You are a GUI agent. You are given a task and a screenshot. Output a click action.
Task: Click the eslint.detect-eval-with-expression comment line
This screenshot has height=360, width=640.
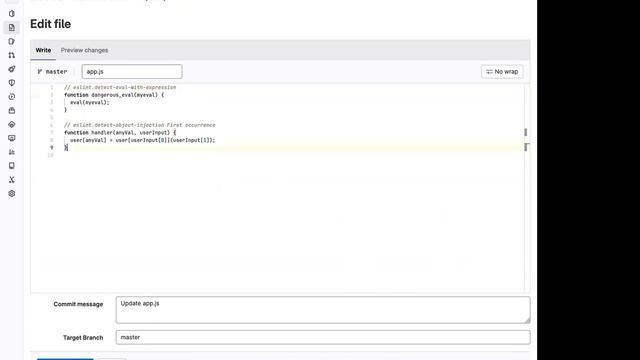click(x=120, y=87)
